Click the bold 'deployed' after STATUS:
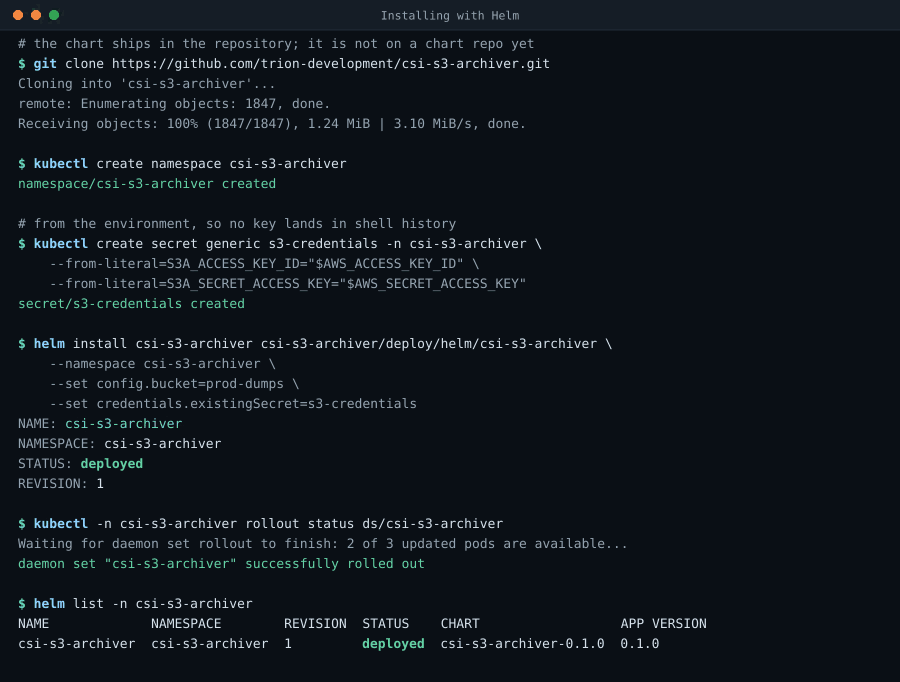900x682 pixels. coord(112,464)
